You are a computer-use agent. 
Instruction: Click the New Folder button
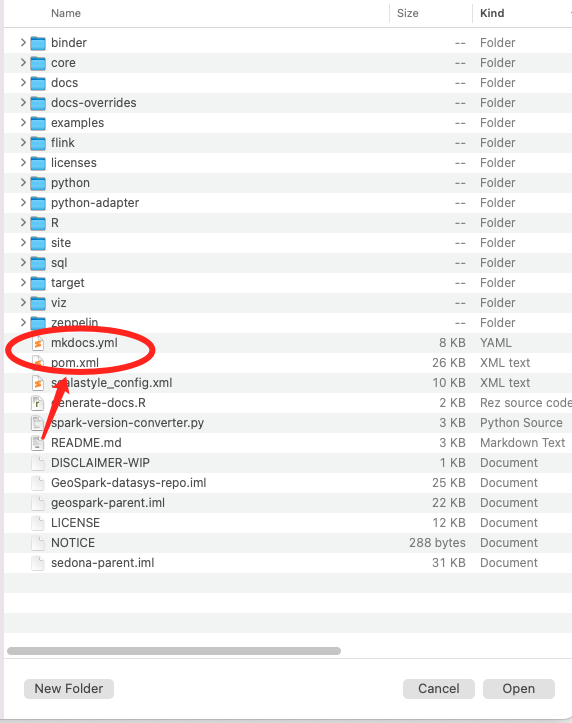point(69,689)
